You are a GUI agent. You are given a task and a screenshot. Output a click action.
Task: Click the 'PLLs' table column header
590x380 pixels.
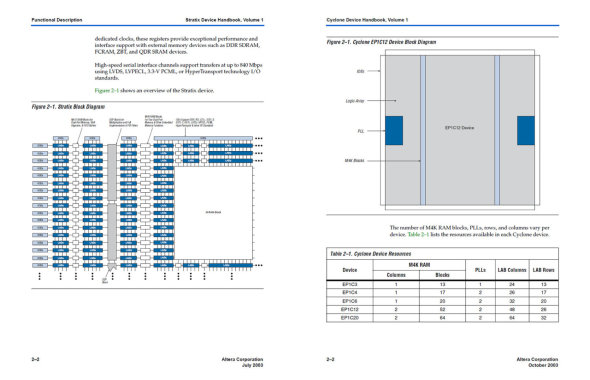(481, 270)
